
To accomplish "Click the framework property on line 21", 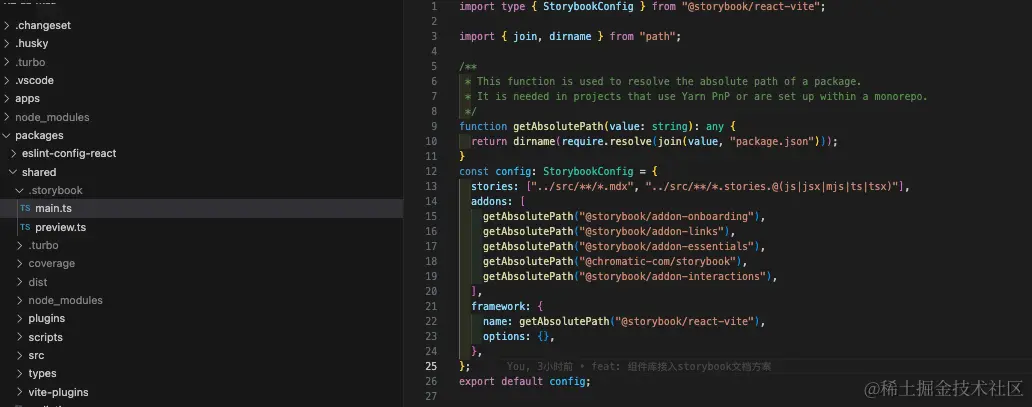I will 498,306.
